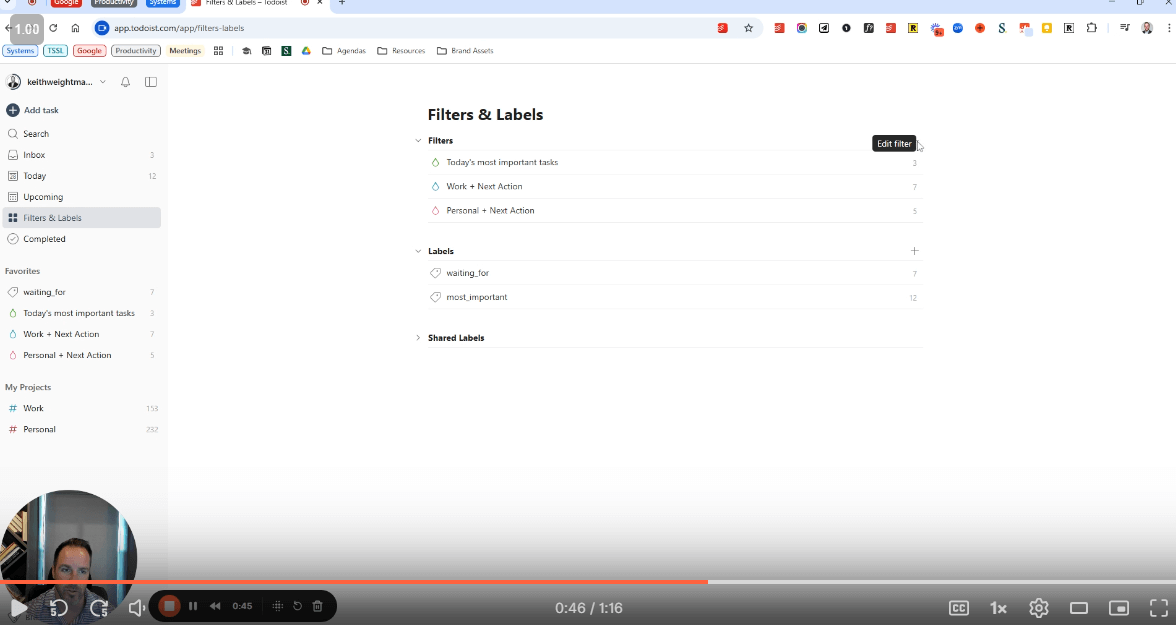This screenshot has width=1176, height=625.
Task: Open the Productivity bookmark group
Action: tap(136, 50)
